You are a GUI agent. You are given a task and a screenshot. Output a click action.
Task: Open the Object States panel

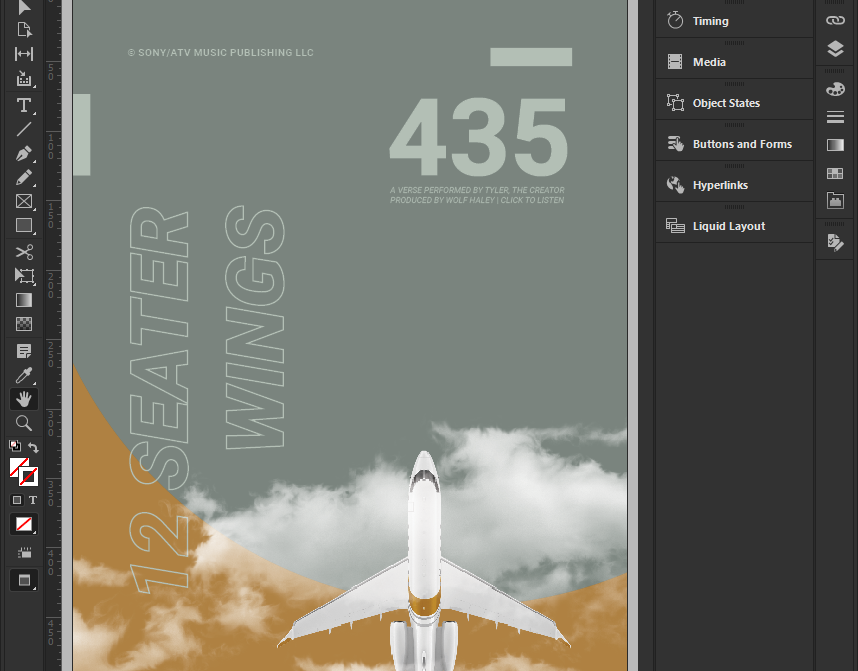click(734, 103)
